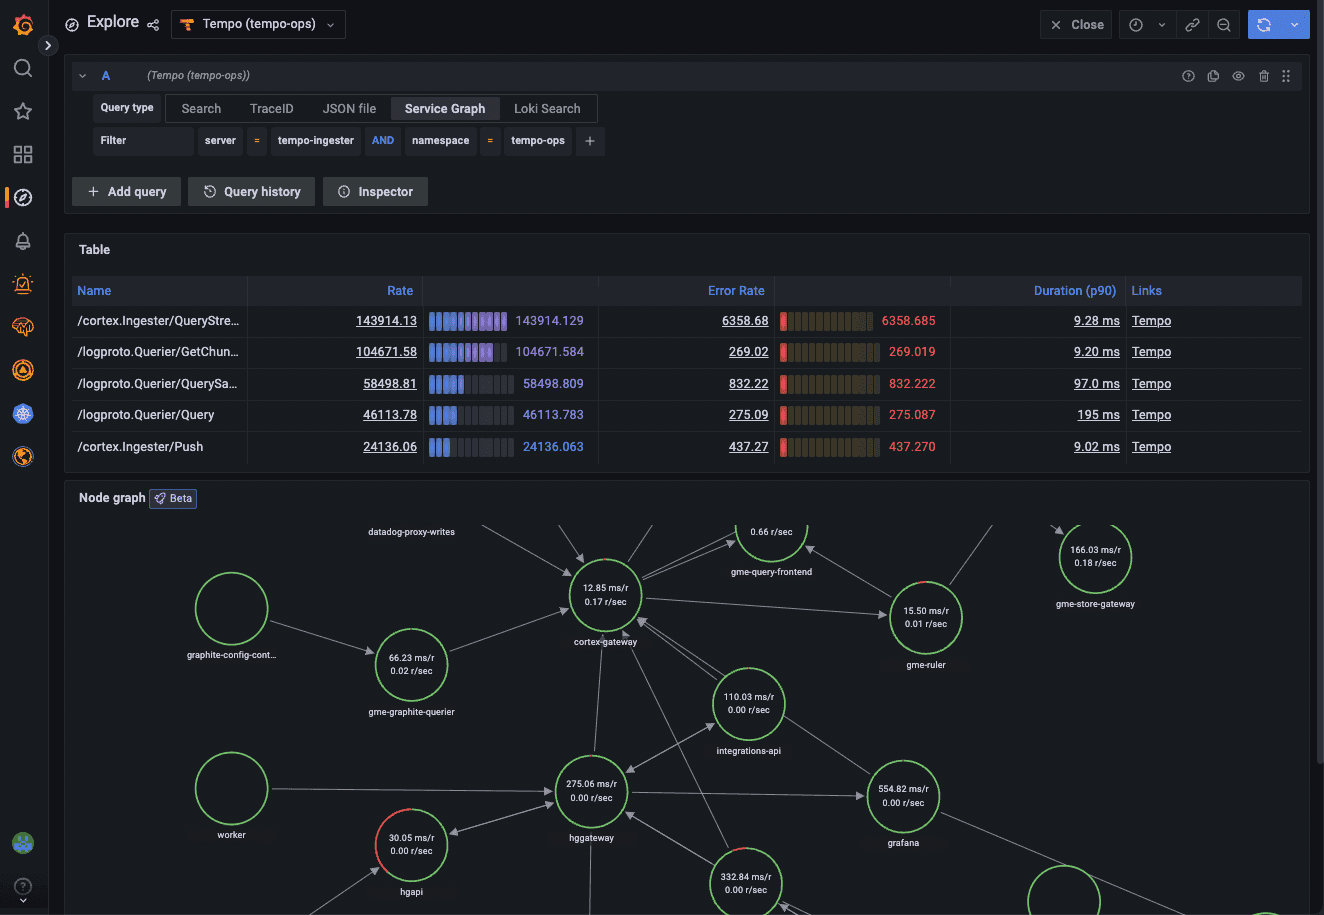Screen dimensions: 1324x915
Task: Open the Starred dashboards sidebar icon
Action: 23,111
